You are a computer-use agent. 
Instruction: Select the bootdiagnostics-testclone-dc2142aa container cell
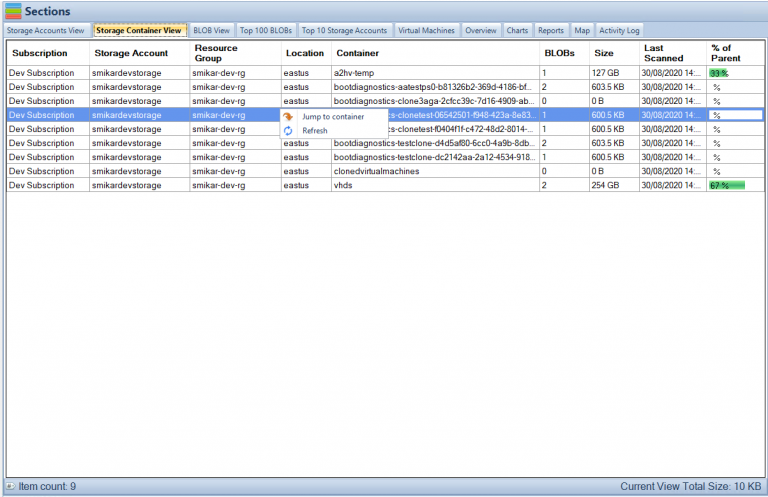pos(435,157)
